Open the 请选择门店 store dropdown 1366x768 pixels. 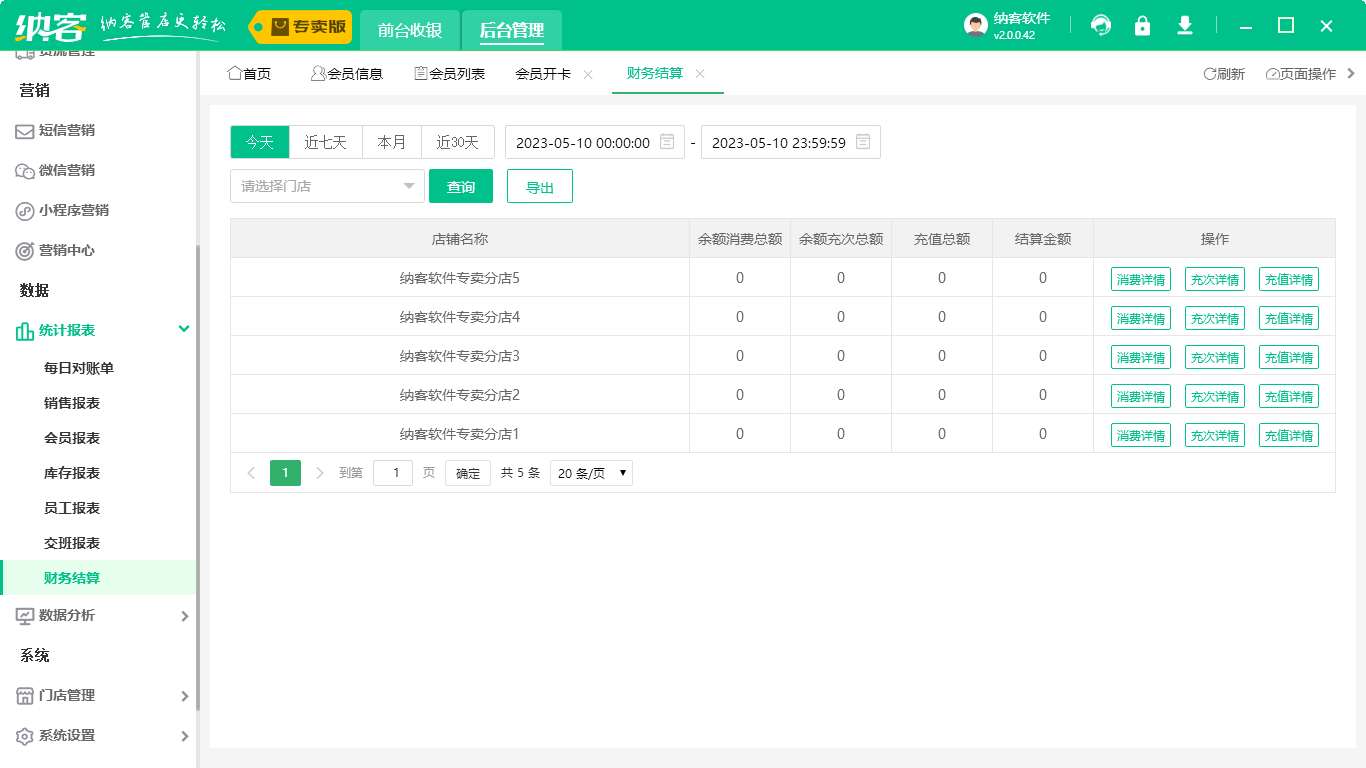click(327, 186)
